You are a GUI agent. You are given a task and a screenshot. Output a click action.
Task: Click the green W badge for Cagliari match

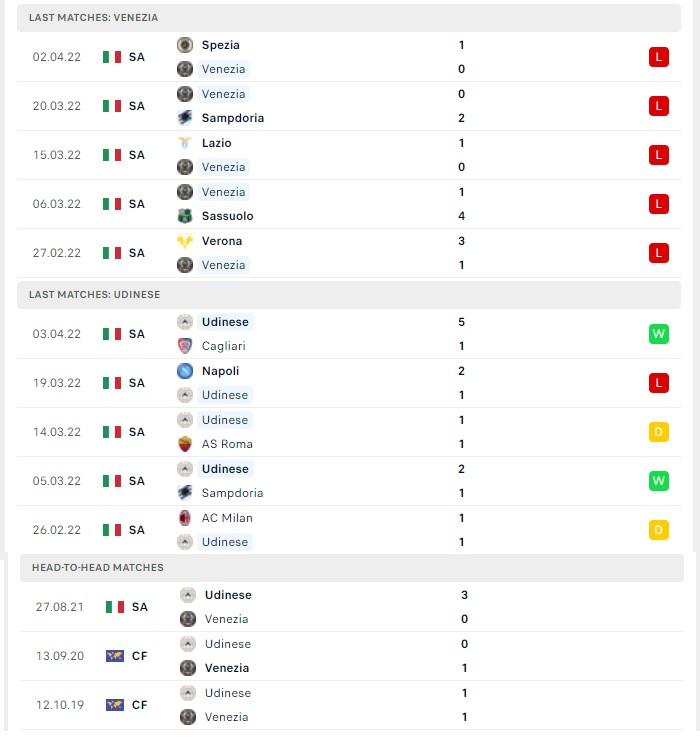pyautogui.click(x=659, y=334)
